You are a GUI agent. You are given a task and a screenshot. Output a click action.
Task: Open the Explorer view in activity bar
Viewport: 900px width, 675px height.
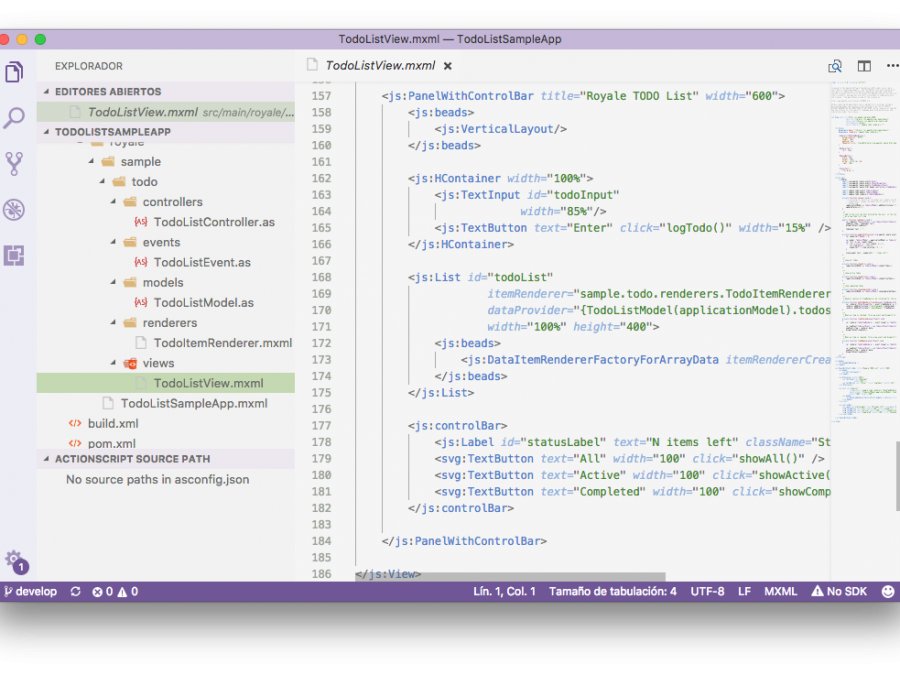tap(14, 72)
